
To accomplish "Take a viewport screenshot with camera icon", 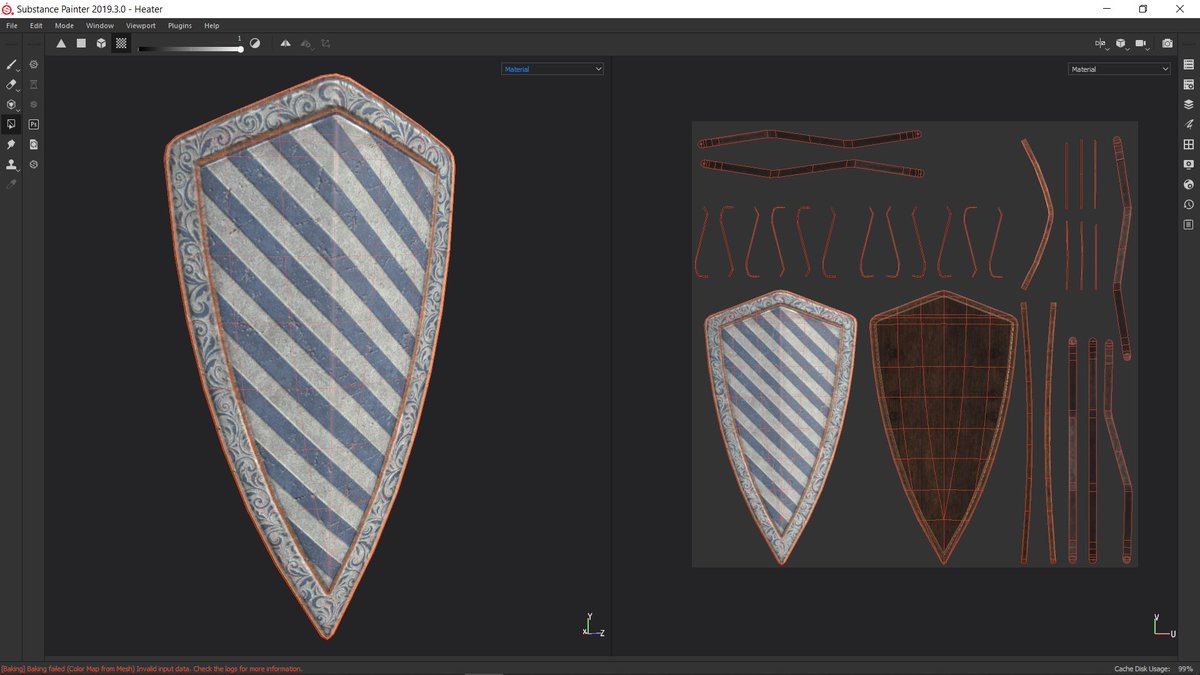I will (x=1167, y=44).
